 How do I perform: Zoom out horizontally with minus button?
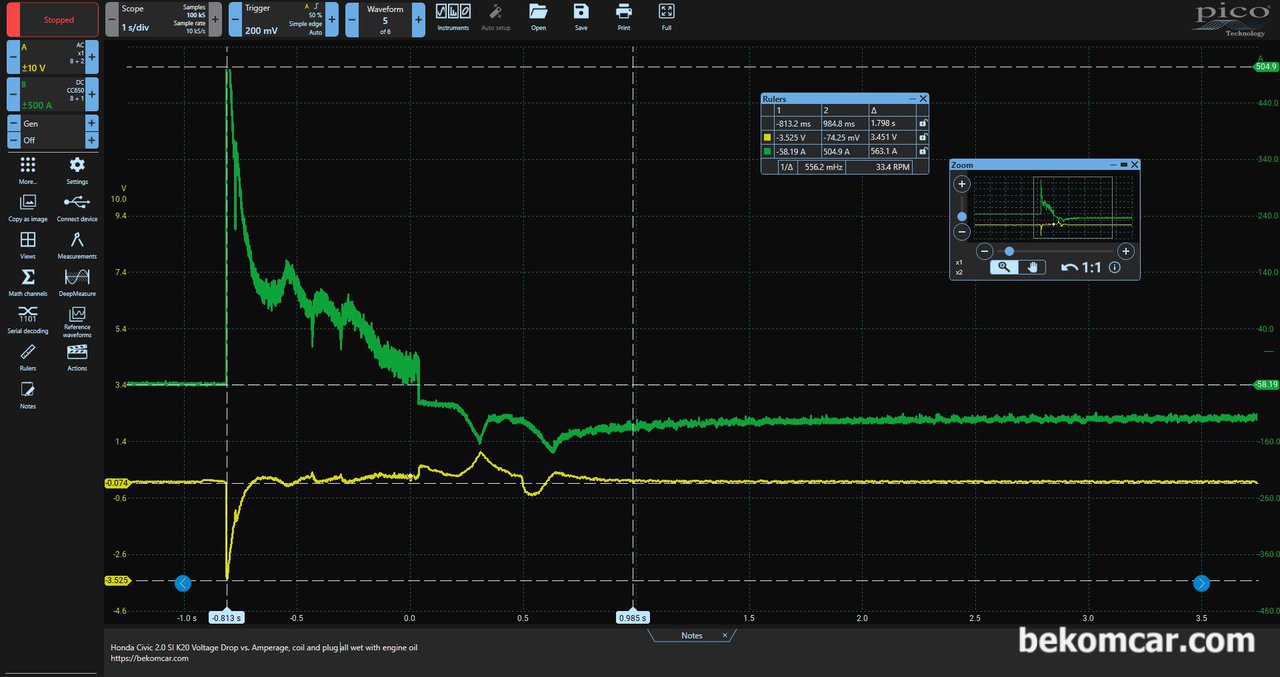click(x=985, y=251)
